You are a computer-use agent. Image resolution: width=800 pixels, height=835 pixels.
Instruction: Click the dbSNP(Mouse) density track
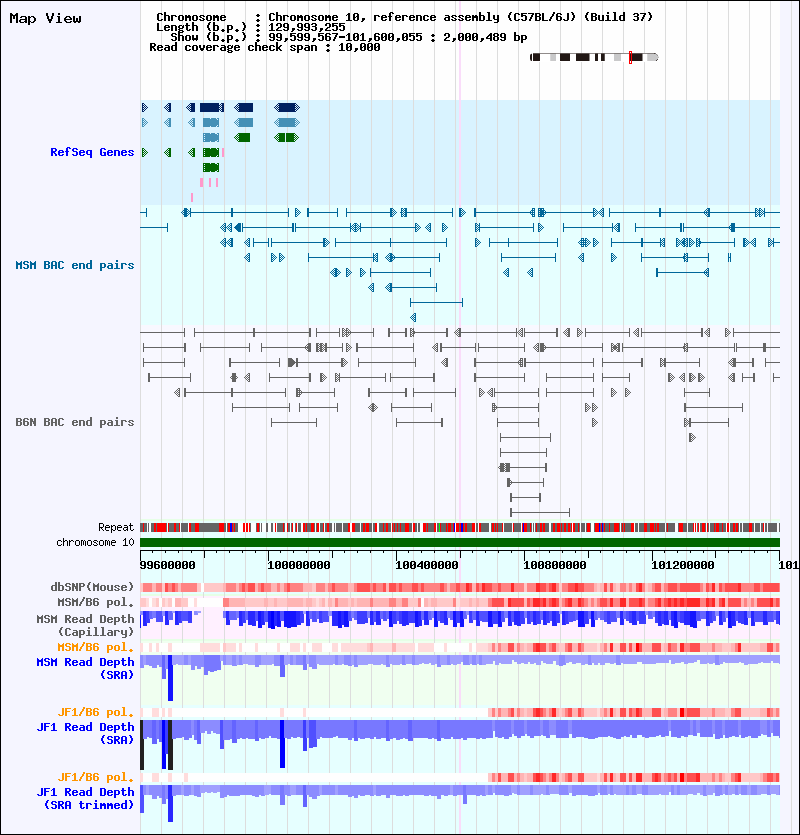pos(460,587)
